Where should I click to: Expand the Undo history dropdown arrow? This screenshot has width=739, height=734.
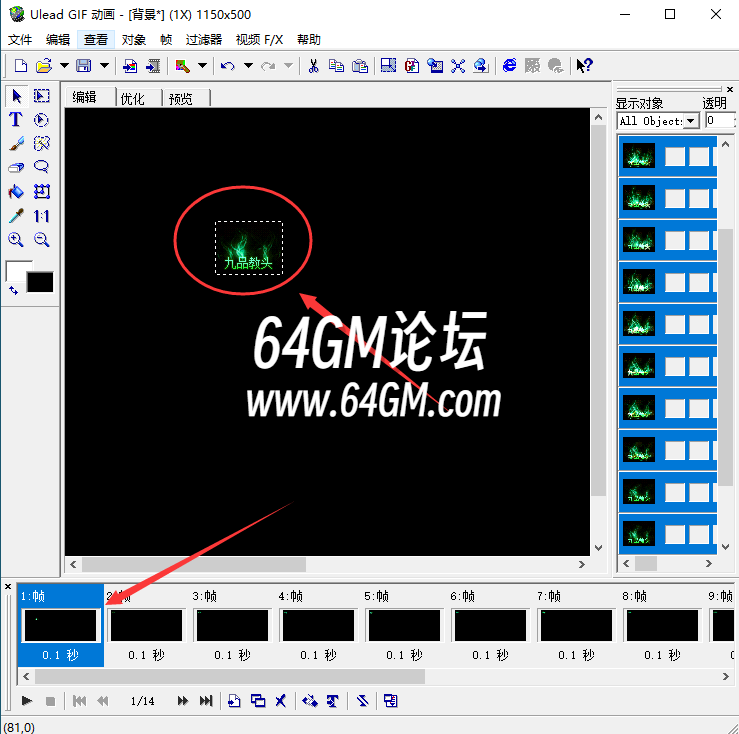(x=248, y=66)
